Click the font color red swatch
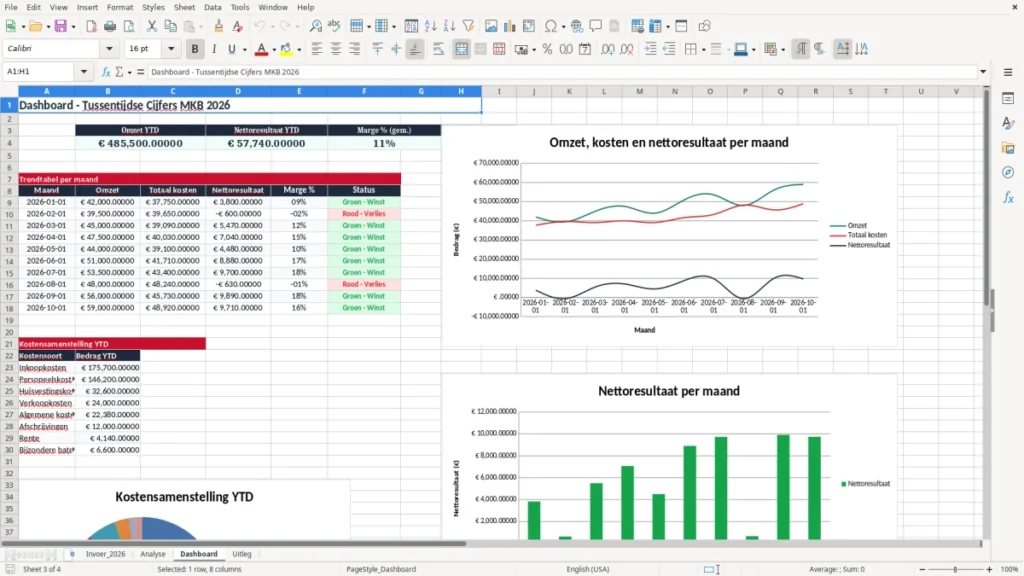This screenshot has height=576, width=1024. (x=261, y=50)
